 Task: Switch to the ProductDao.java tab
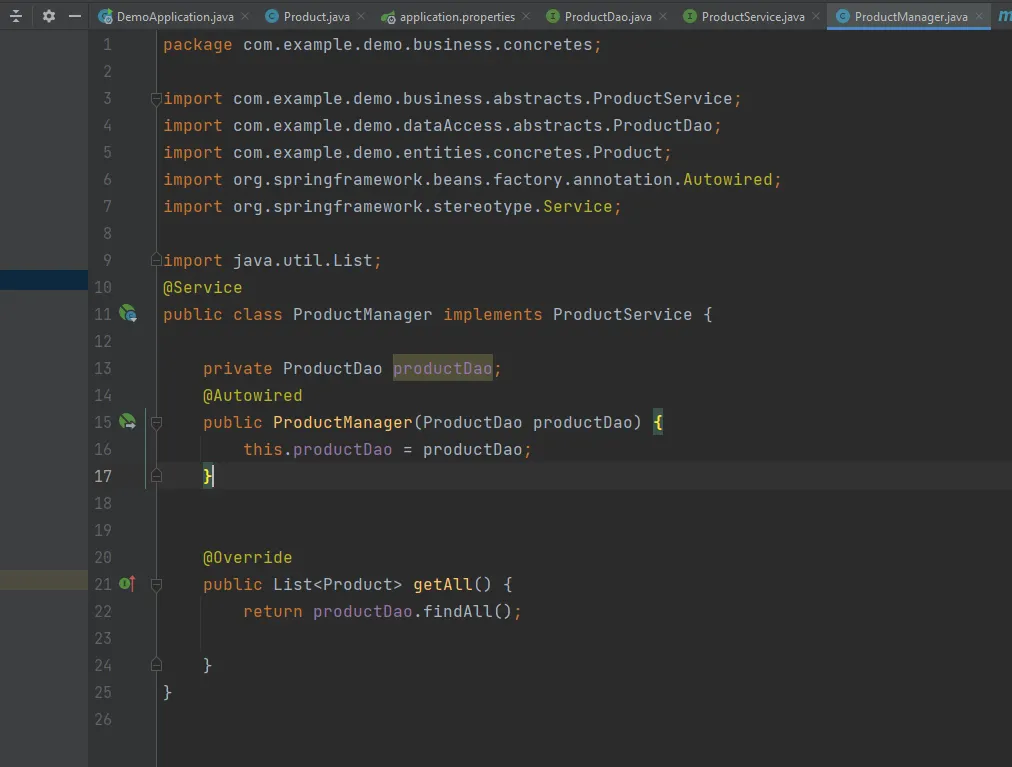[x=607, y=17]
